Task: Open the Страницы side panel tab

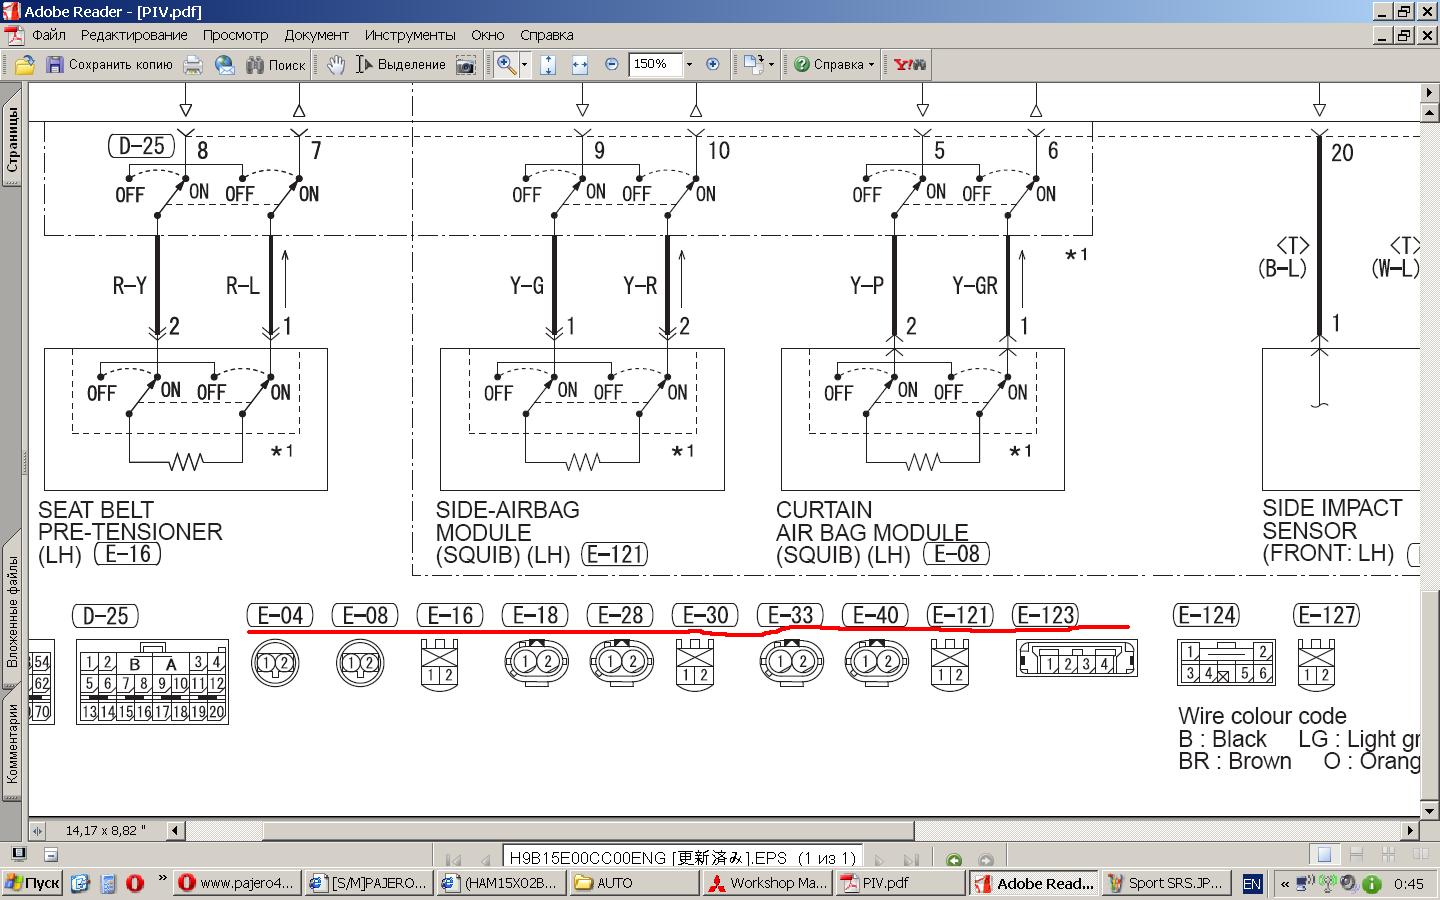Action: point(13,140)
